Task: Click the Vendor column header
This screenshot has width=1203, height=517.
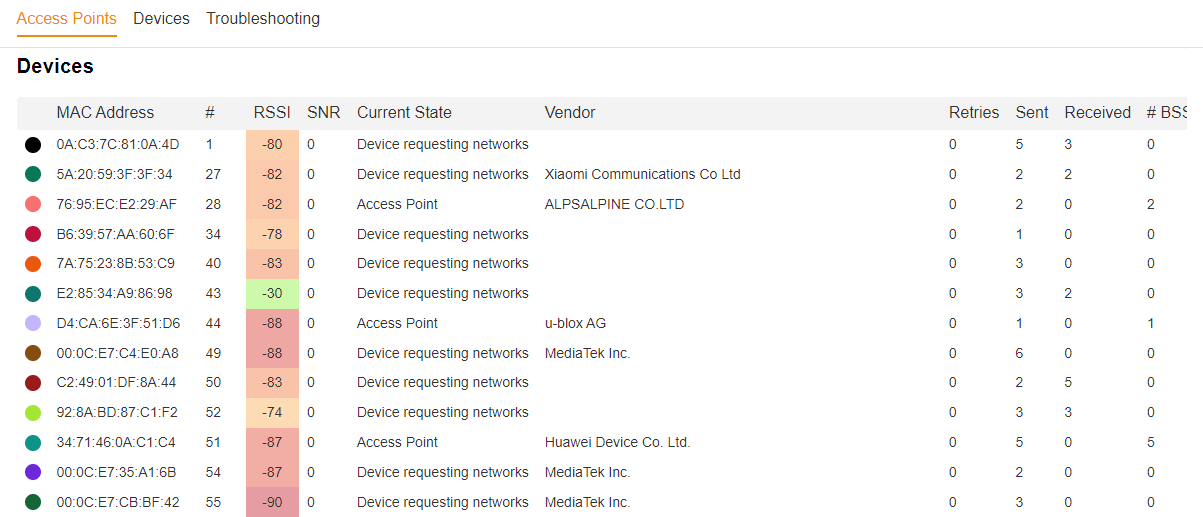Action: [570, 113]
